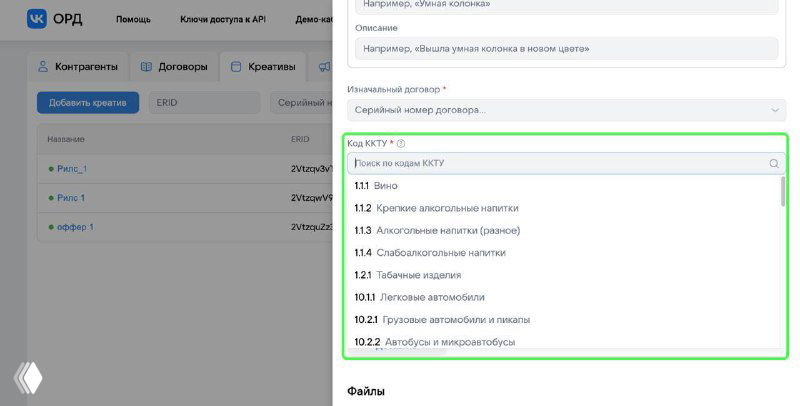This screenshot has width=800, height=406.
Task: Click the VK logo icon
Action: [37, 19]
